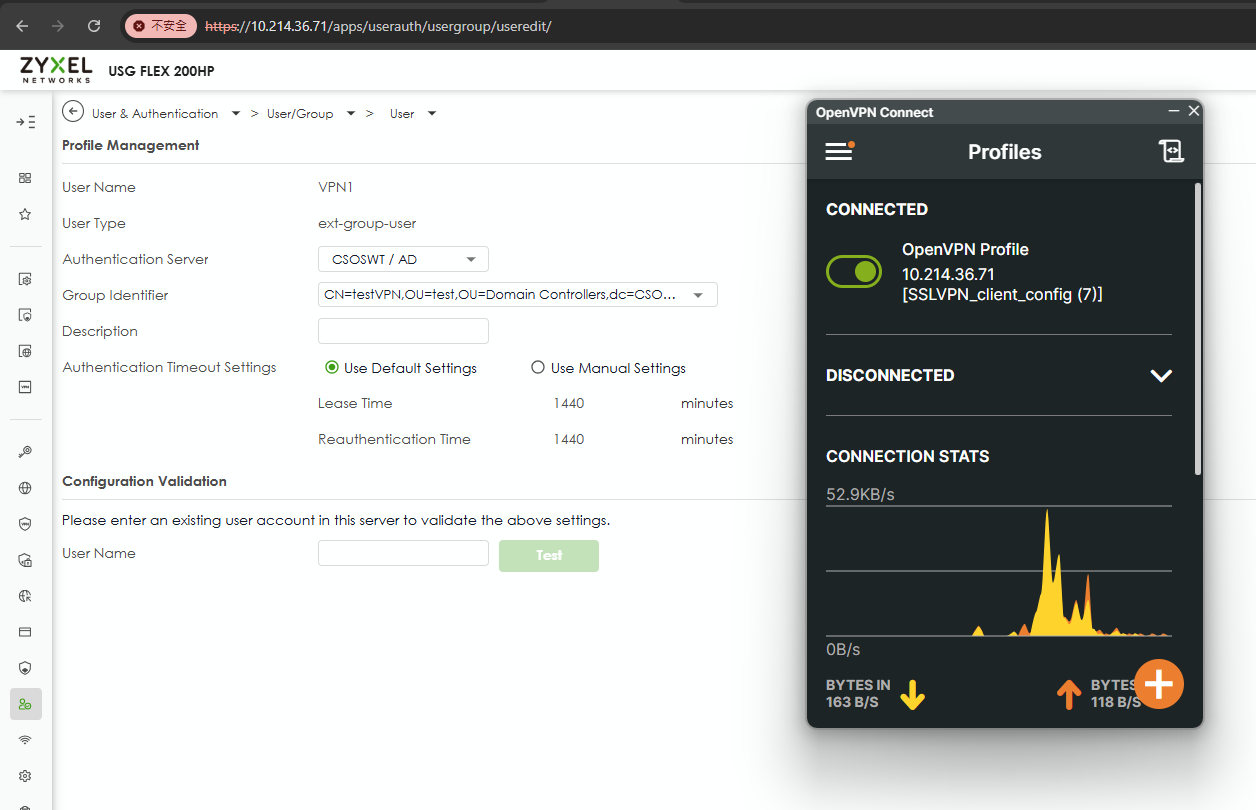The width and height of the screenshot is (1256, 810).
Task: Click the User & Authentication breadcrumb label
Action: 155,114
